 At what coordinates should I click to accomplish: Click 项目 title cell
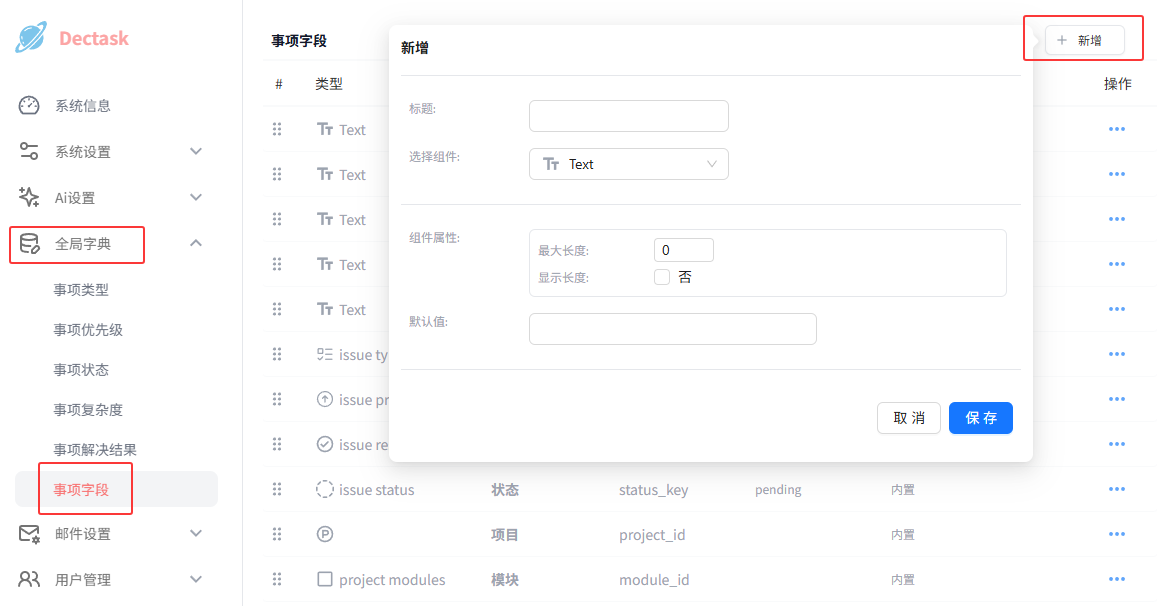tap(505, 534)
